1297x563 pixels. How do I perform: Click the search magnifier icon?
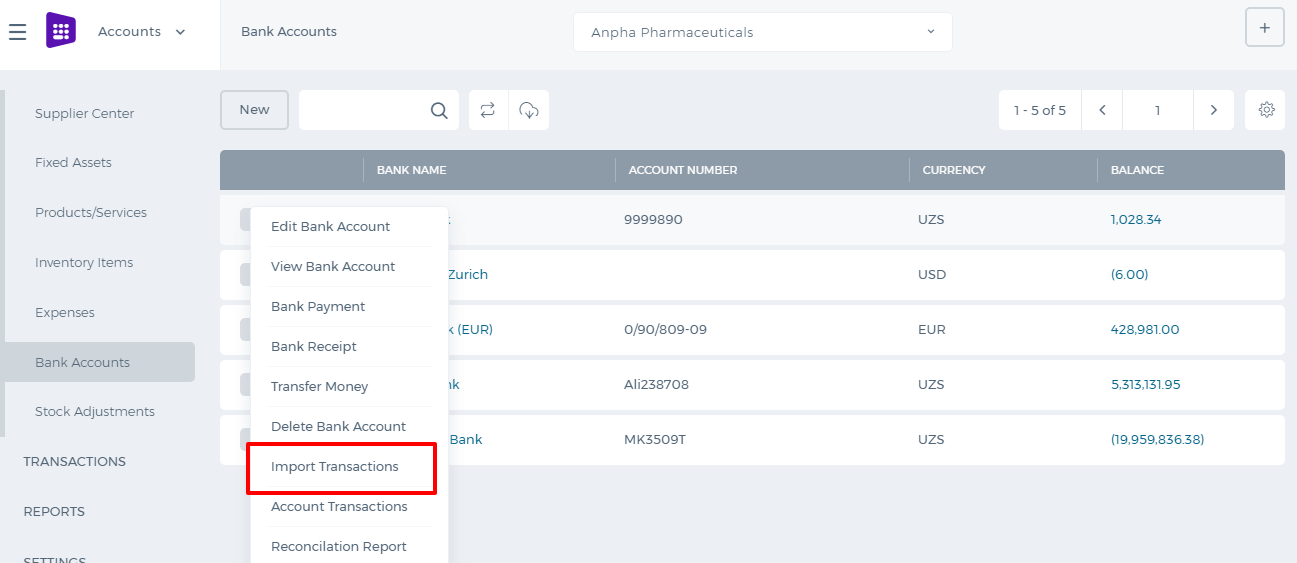point(439,110)
